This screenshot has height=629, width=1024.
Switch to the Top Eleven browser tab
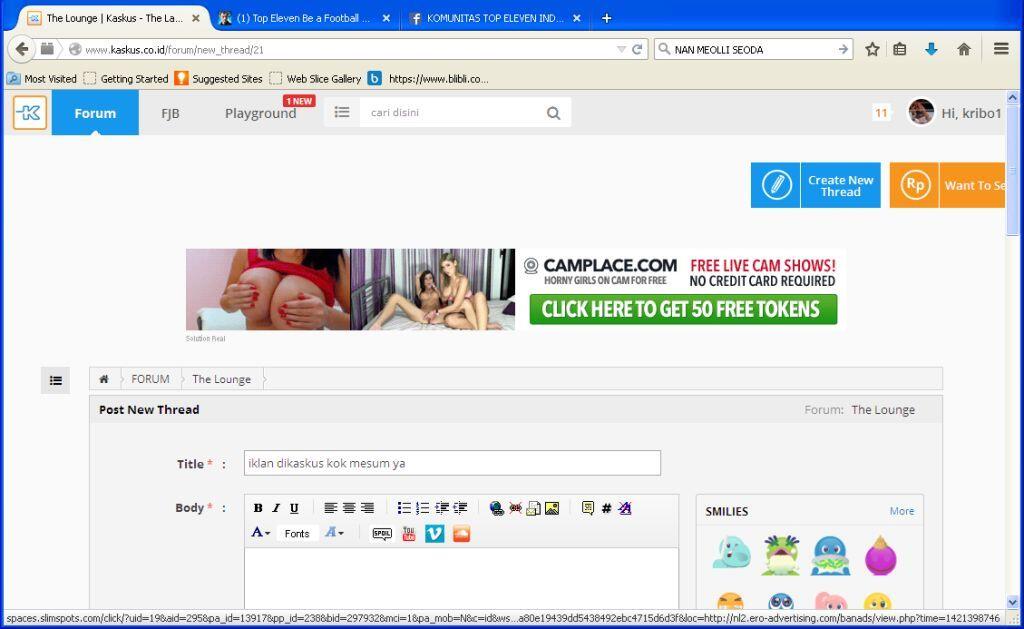[x=304, y=18]
